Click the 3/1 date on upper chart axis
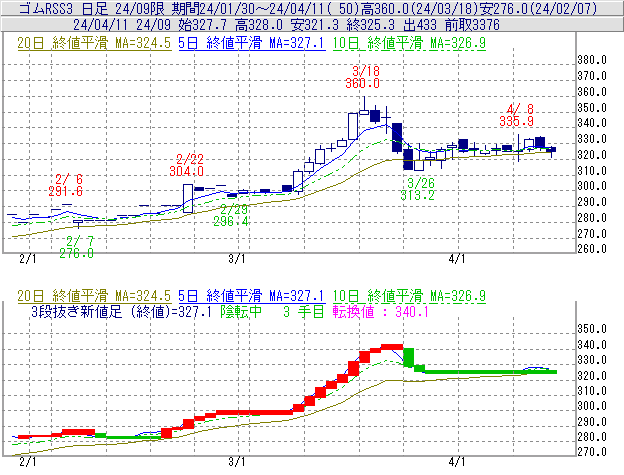624x475 pixels. 237,259
